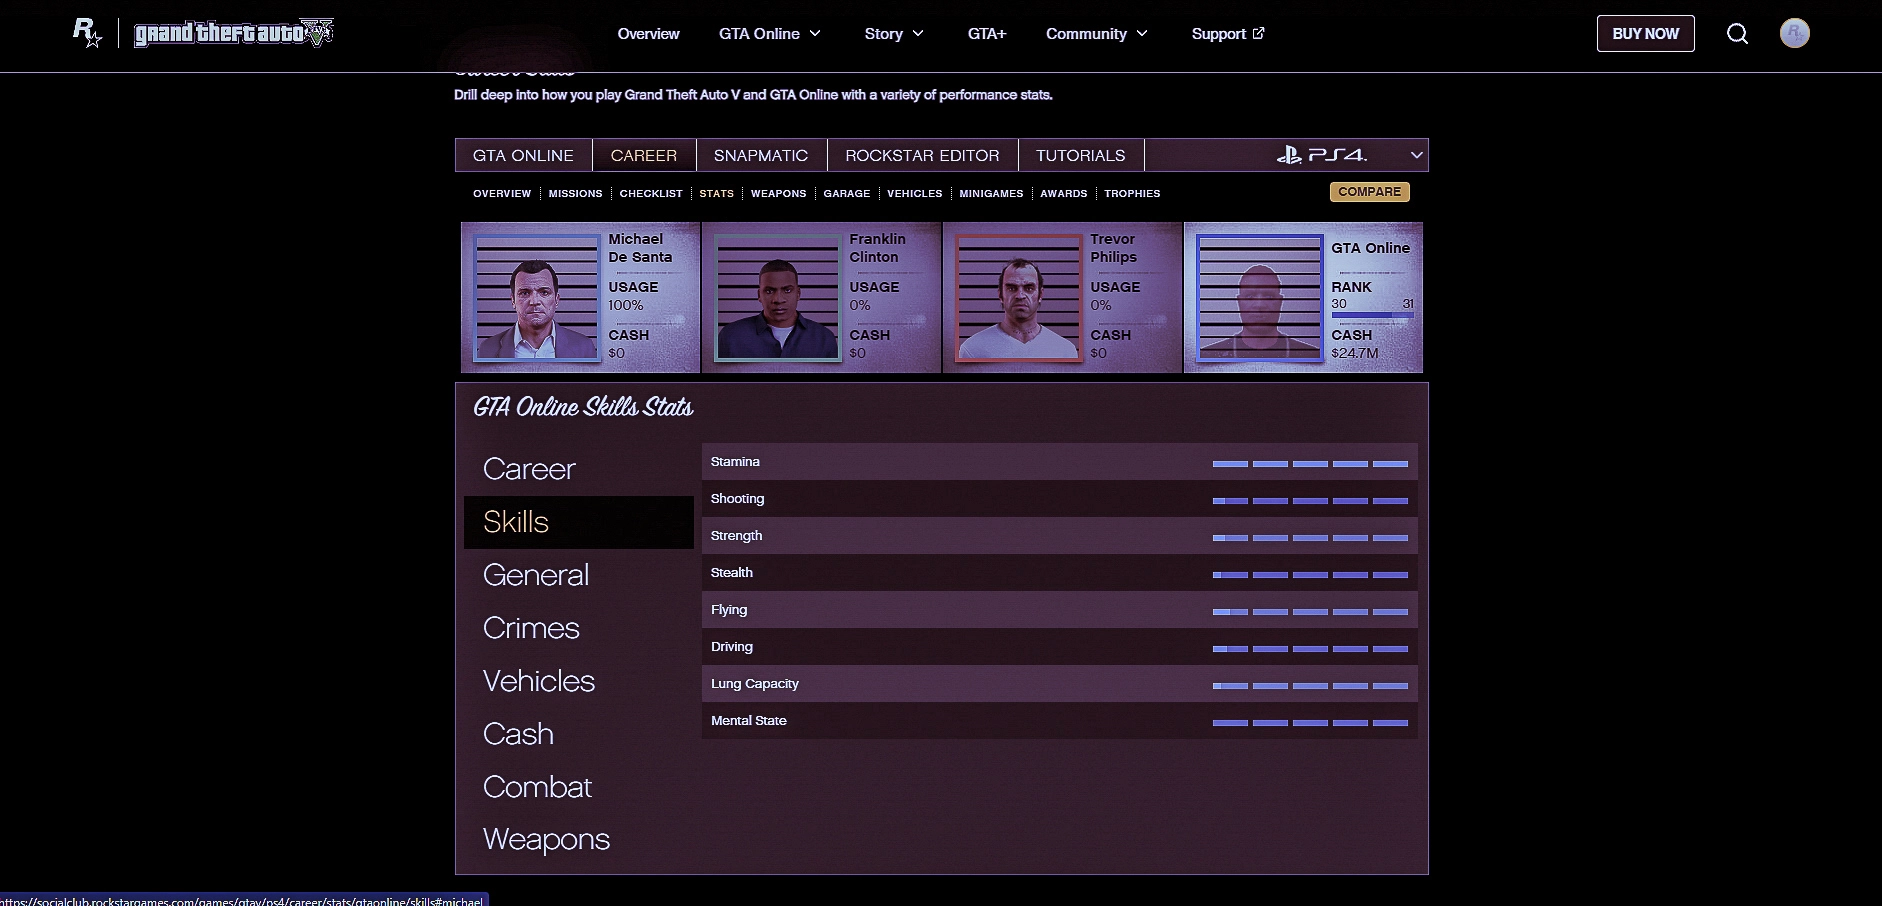Select Combat in the stats sidebar

tap(537, 787)
